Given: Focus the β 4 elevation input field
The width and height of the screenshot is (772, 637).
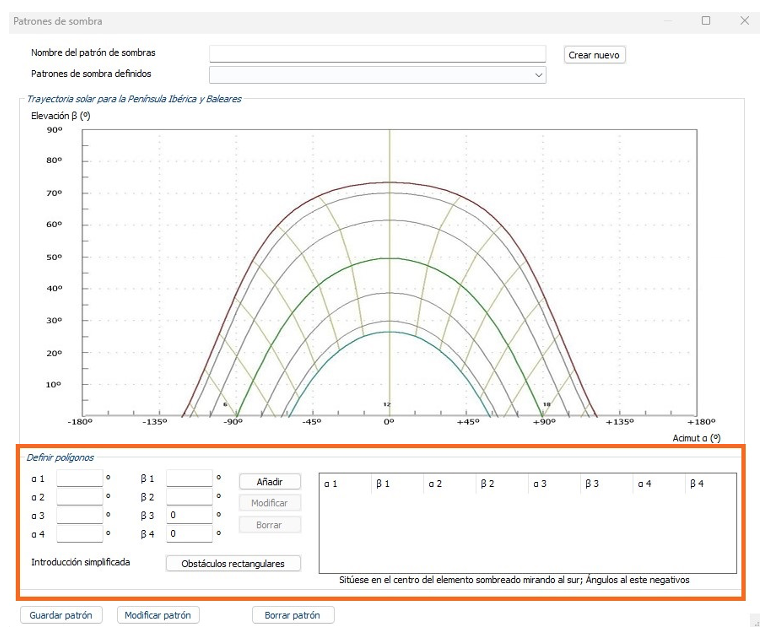Looking at the screenshot, I should click(189, 533).
